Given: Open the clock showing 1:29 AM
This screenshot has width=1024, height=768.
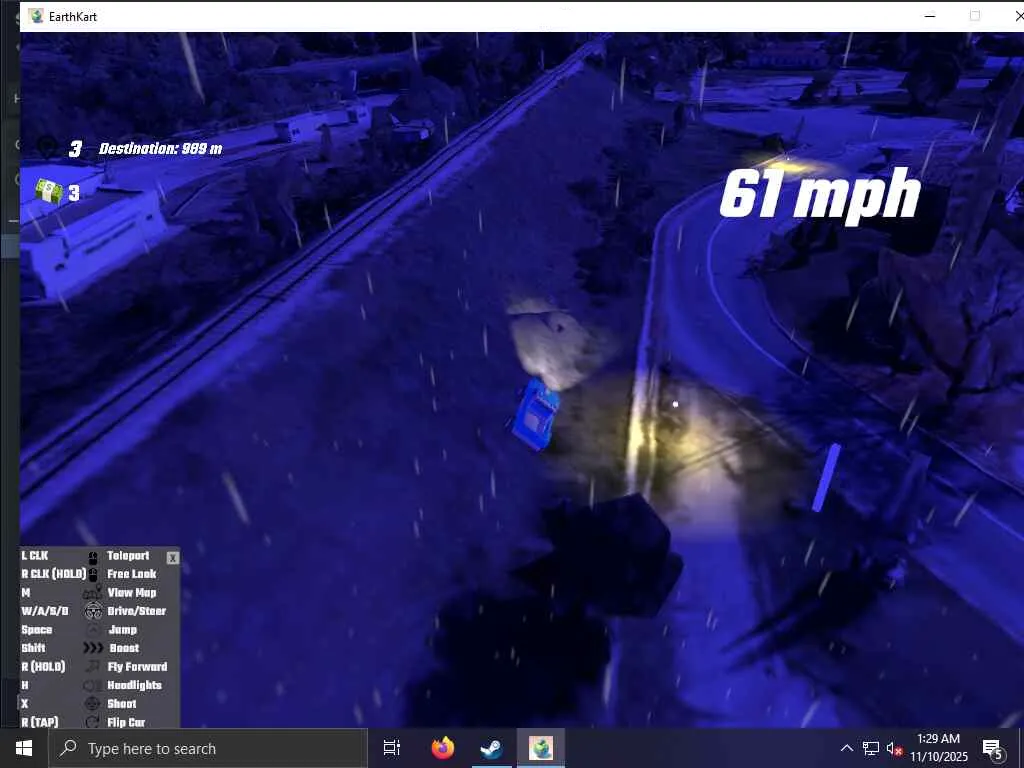Looking at the screenshot, I should (938, 748).
